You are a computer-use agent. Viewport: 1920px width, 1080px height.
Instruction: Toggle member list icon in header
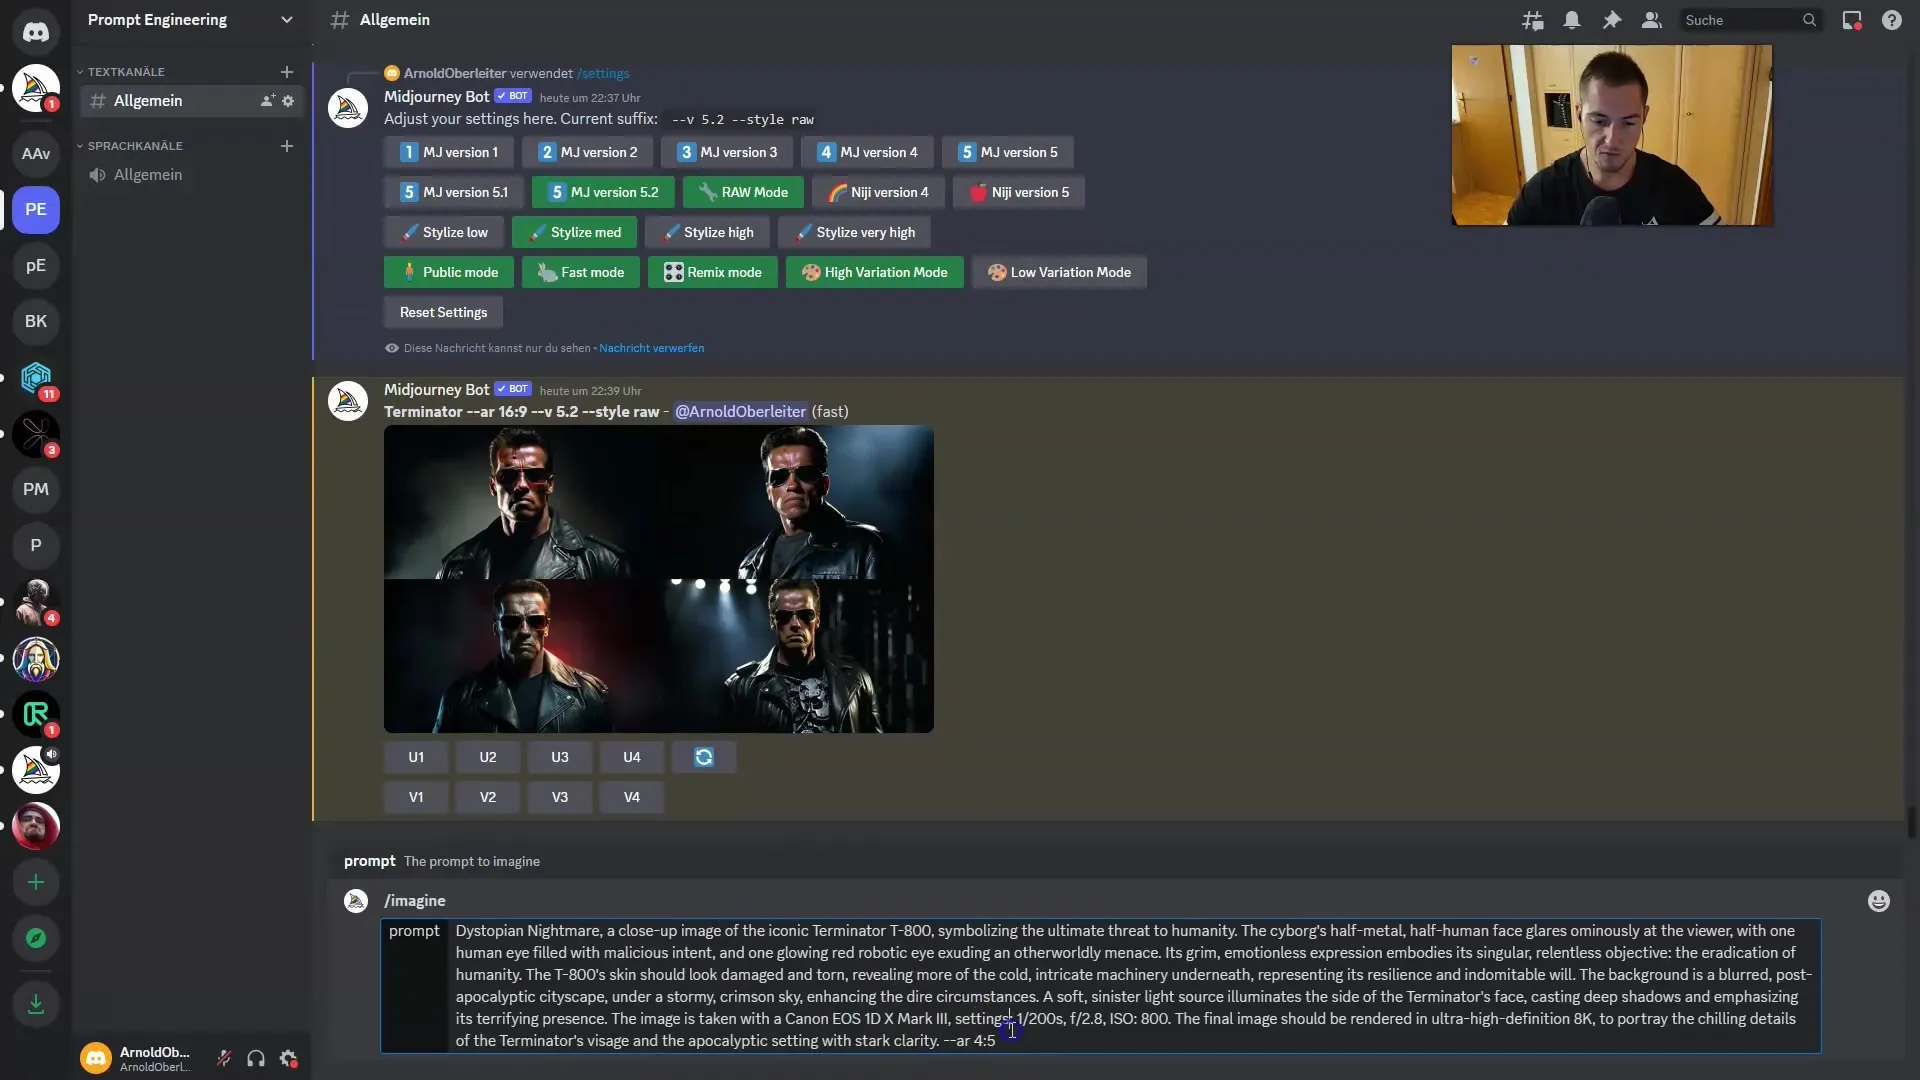(1652, 20)
